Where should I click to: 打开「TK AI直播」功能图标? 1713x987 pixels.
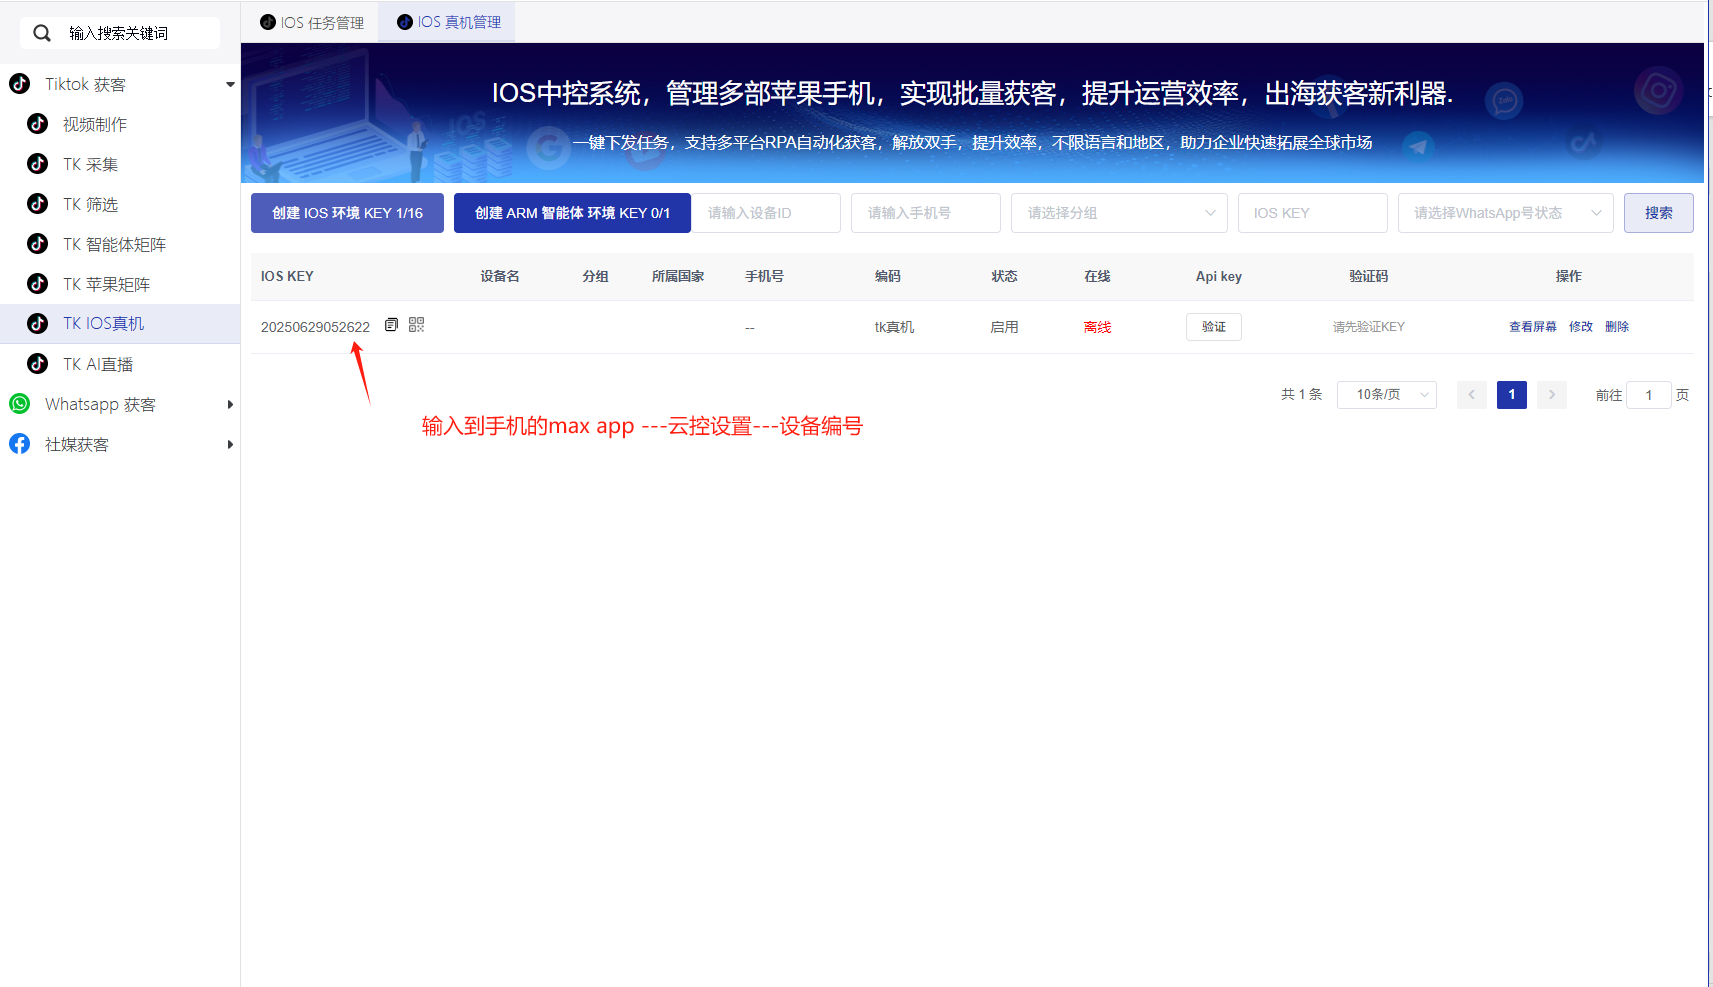(37, 363)
